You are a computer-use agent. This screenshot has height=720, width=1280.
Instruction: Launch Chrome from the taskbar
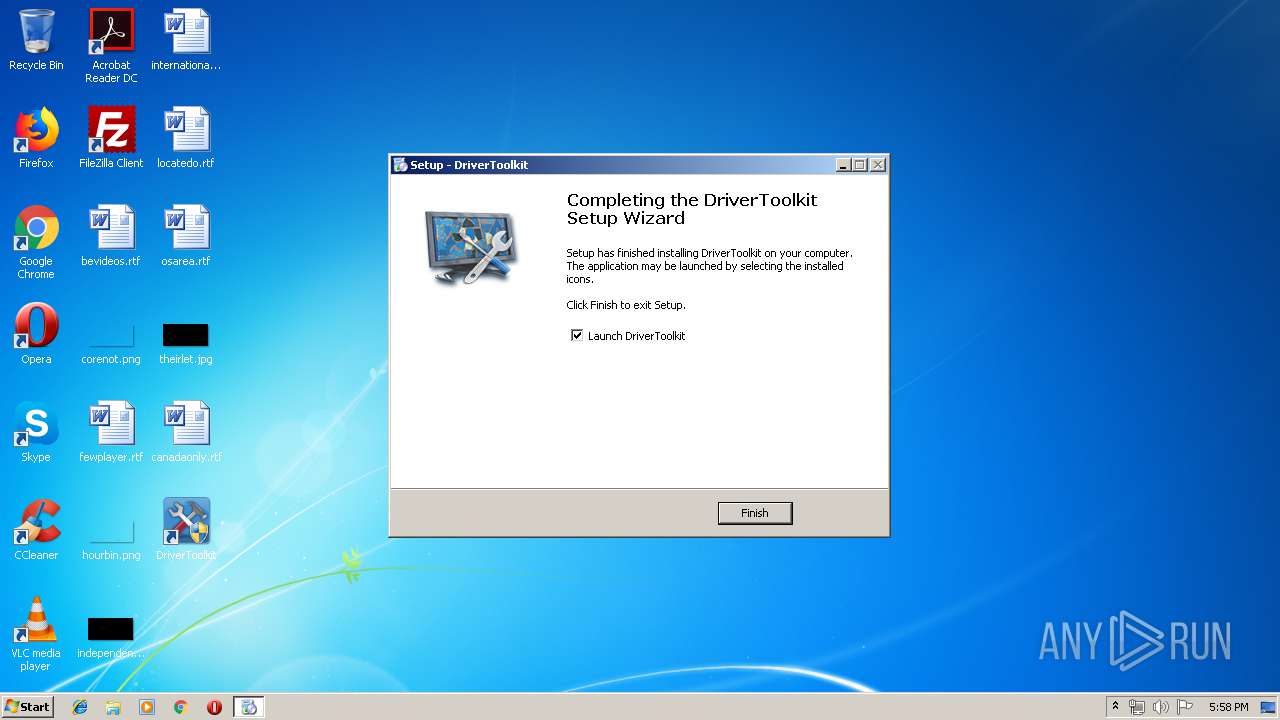pos(181,707)
